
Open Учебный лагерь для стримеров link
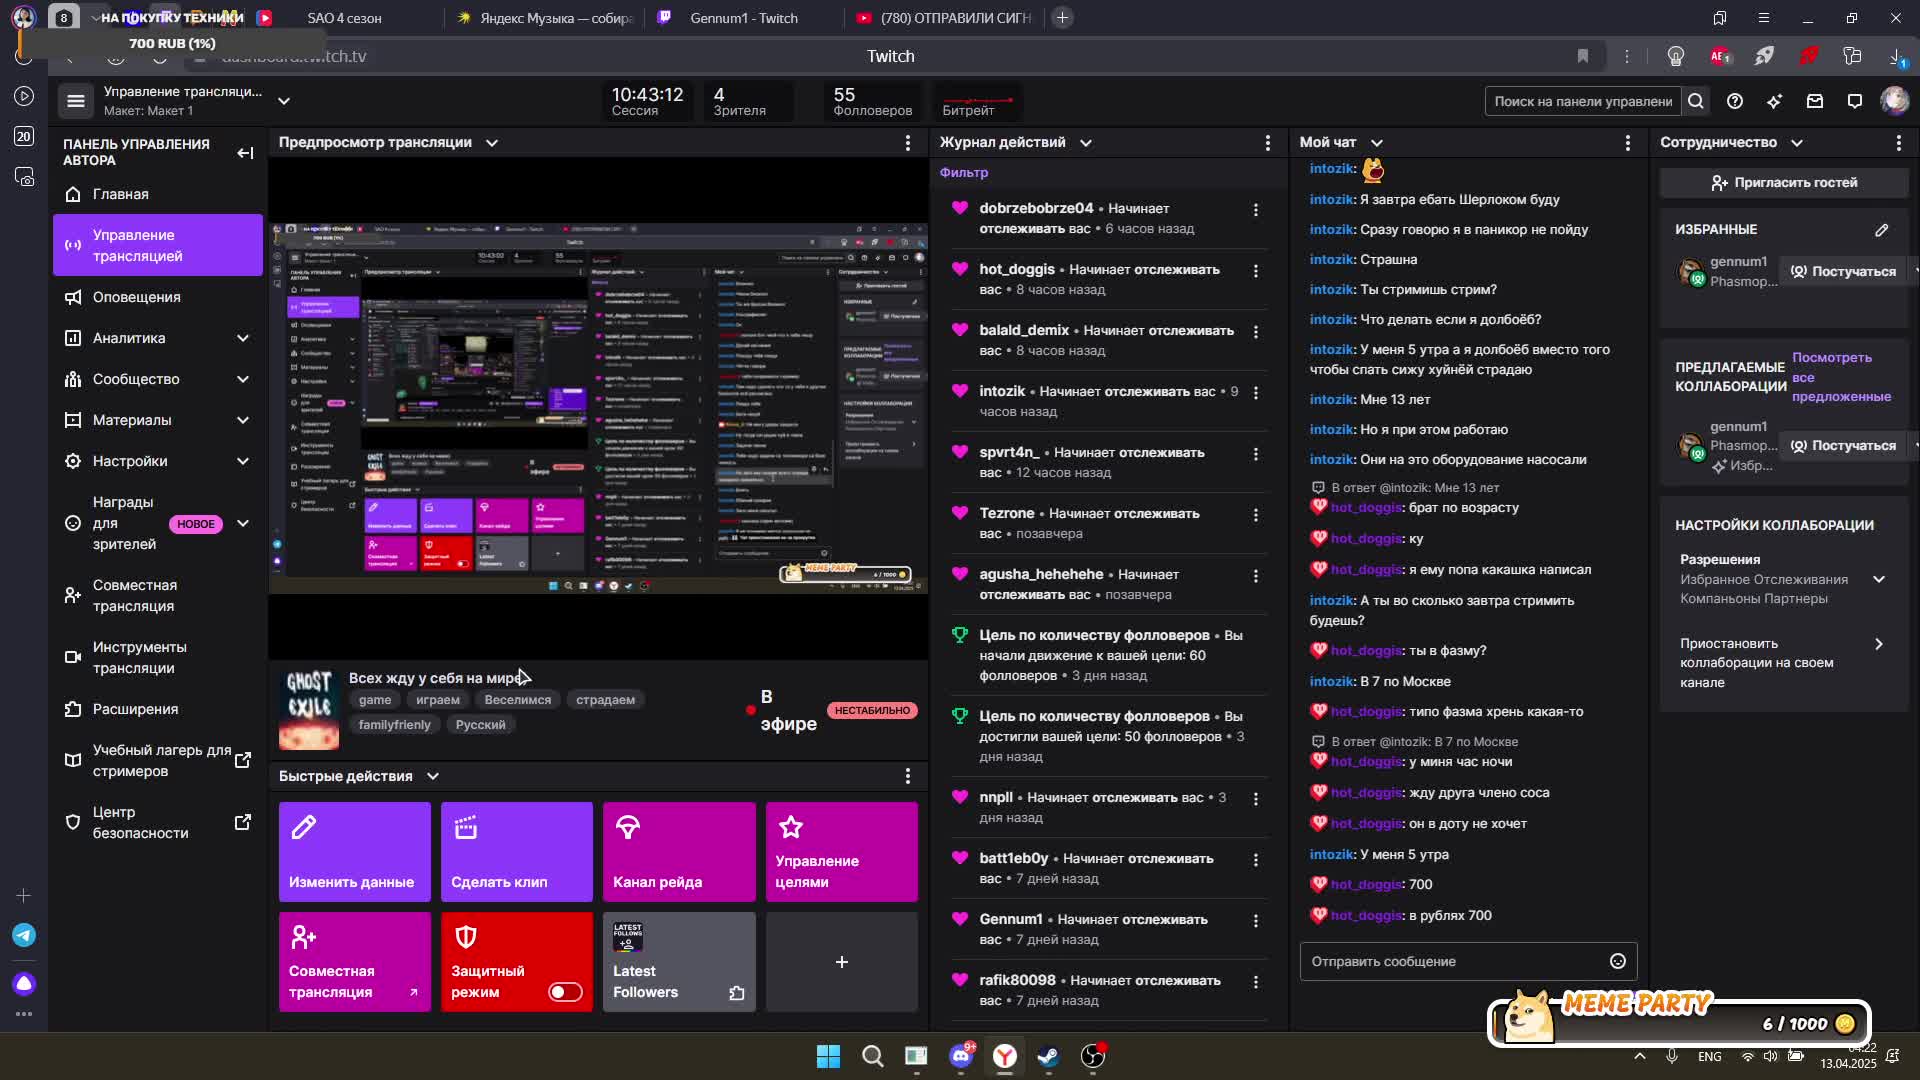click(x=158, y=760)
